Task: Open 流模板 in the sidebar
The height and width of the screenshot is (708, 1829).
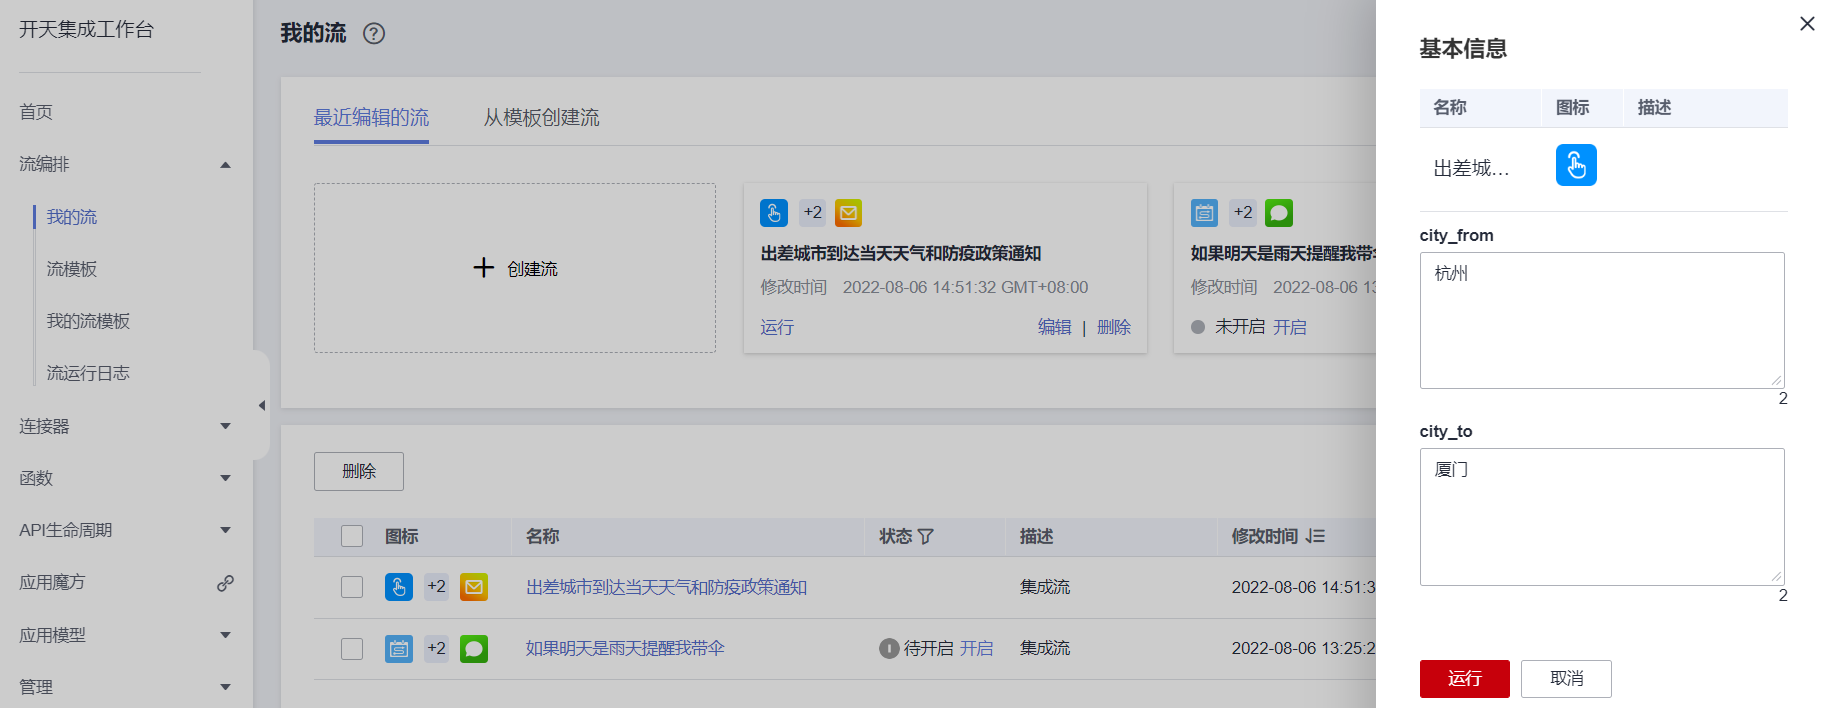Action: [72, 269]
